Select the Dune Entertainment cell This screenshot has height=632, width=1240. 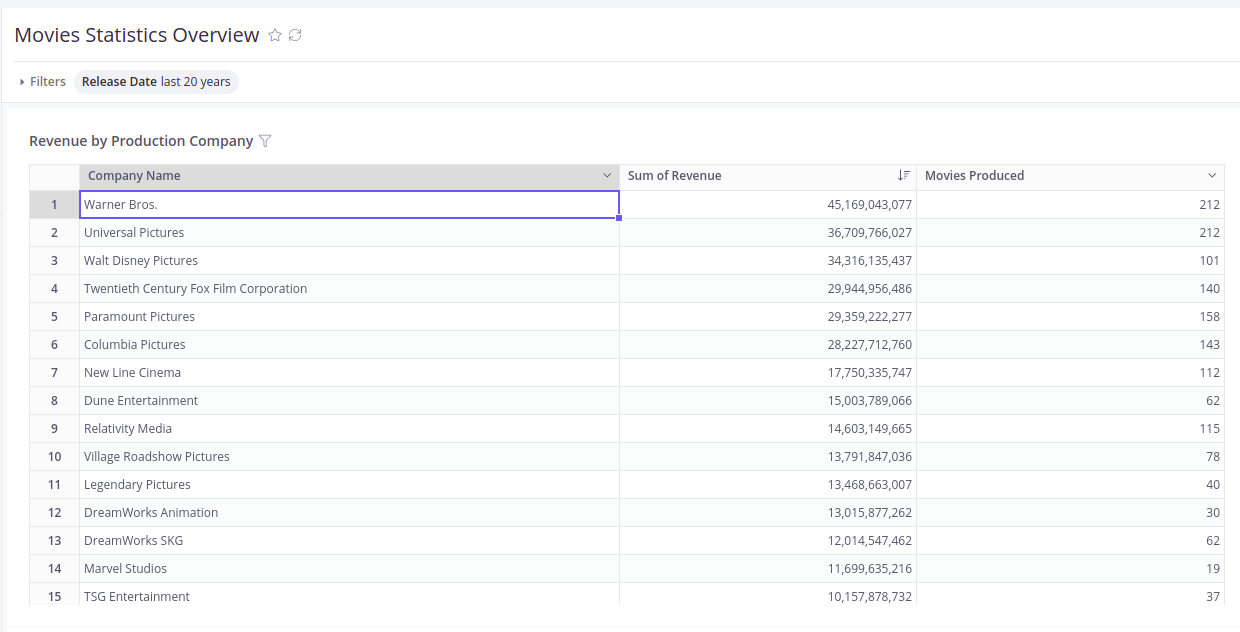[x=349, y=400]
